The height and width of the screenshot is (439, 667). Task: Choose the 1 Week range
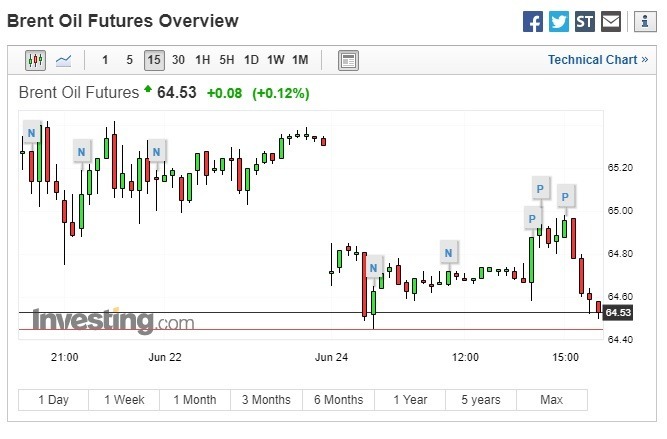[124, 400]
